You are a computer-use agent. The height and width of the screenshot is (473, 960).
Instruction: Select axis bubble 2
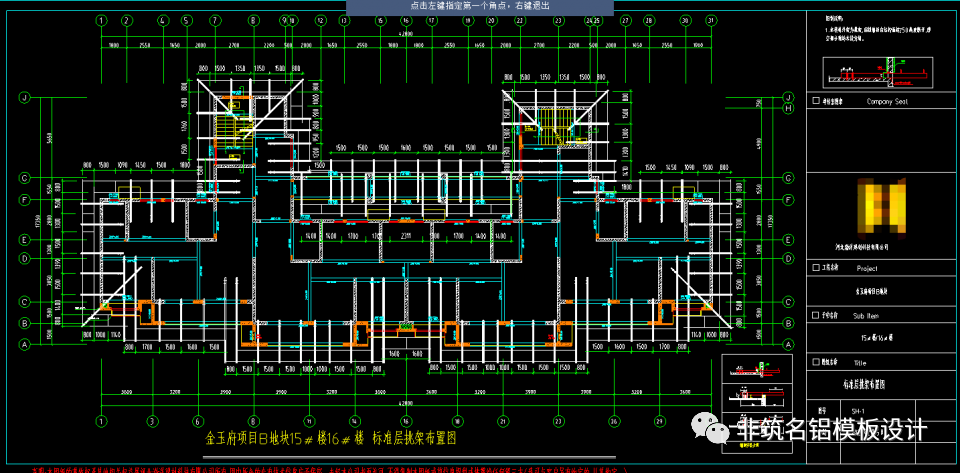[127, 20]
